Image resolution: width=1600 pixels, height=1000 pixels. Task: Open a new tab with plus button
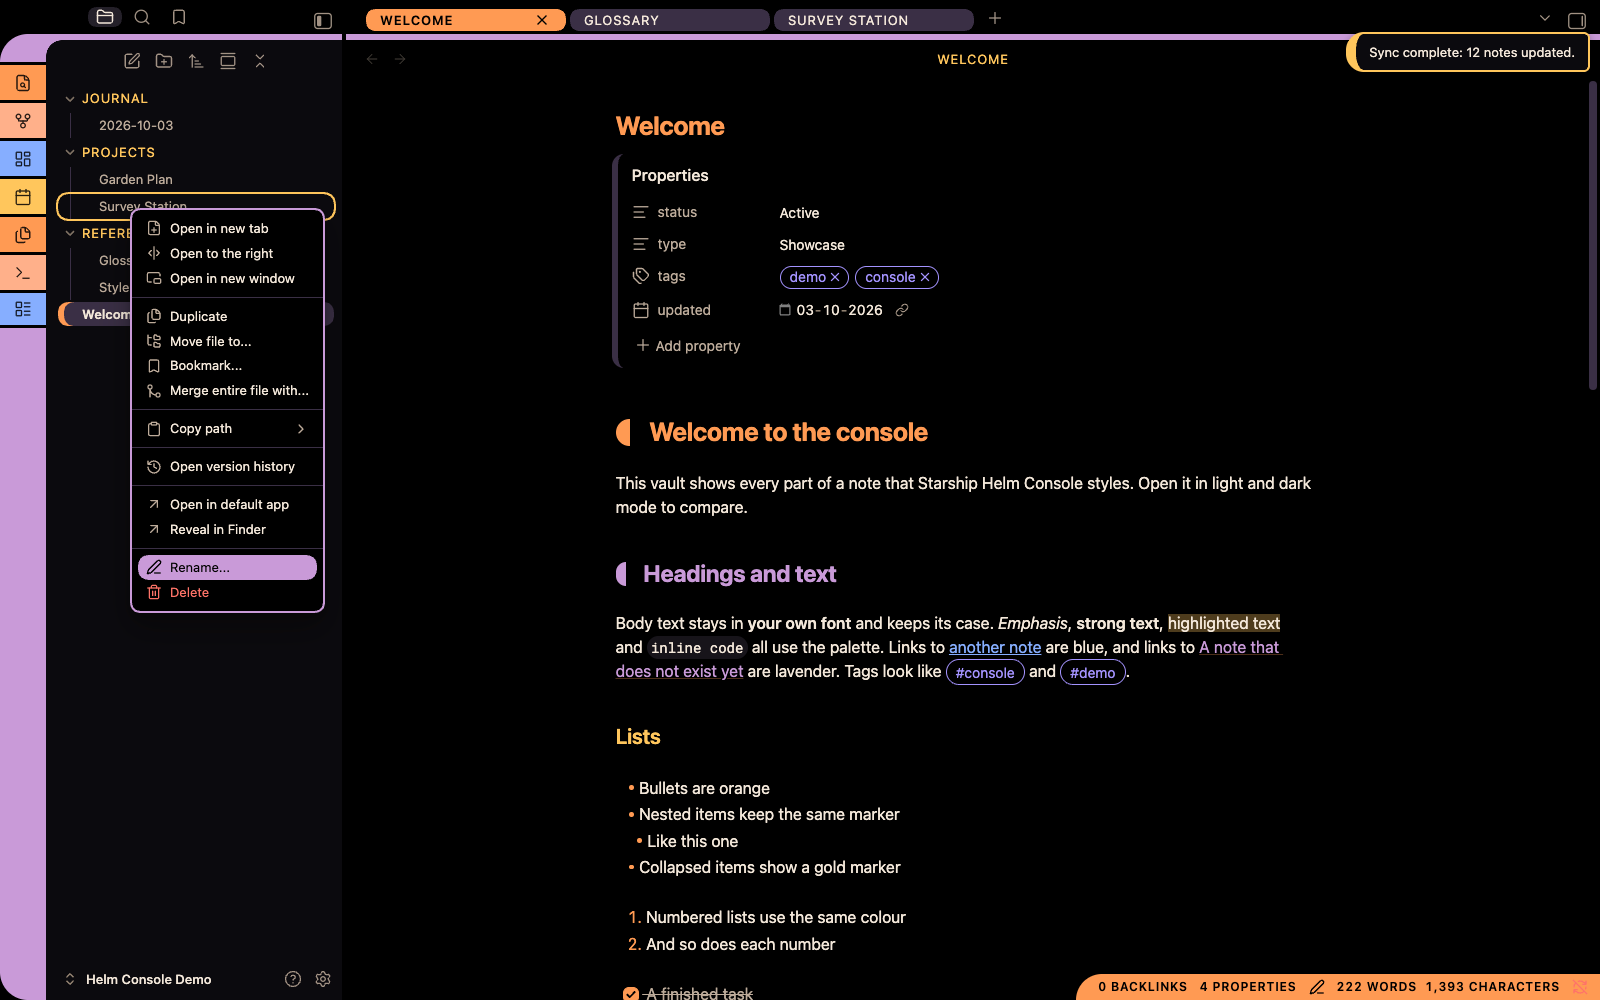pos(995,19)
